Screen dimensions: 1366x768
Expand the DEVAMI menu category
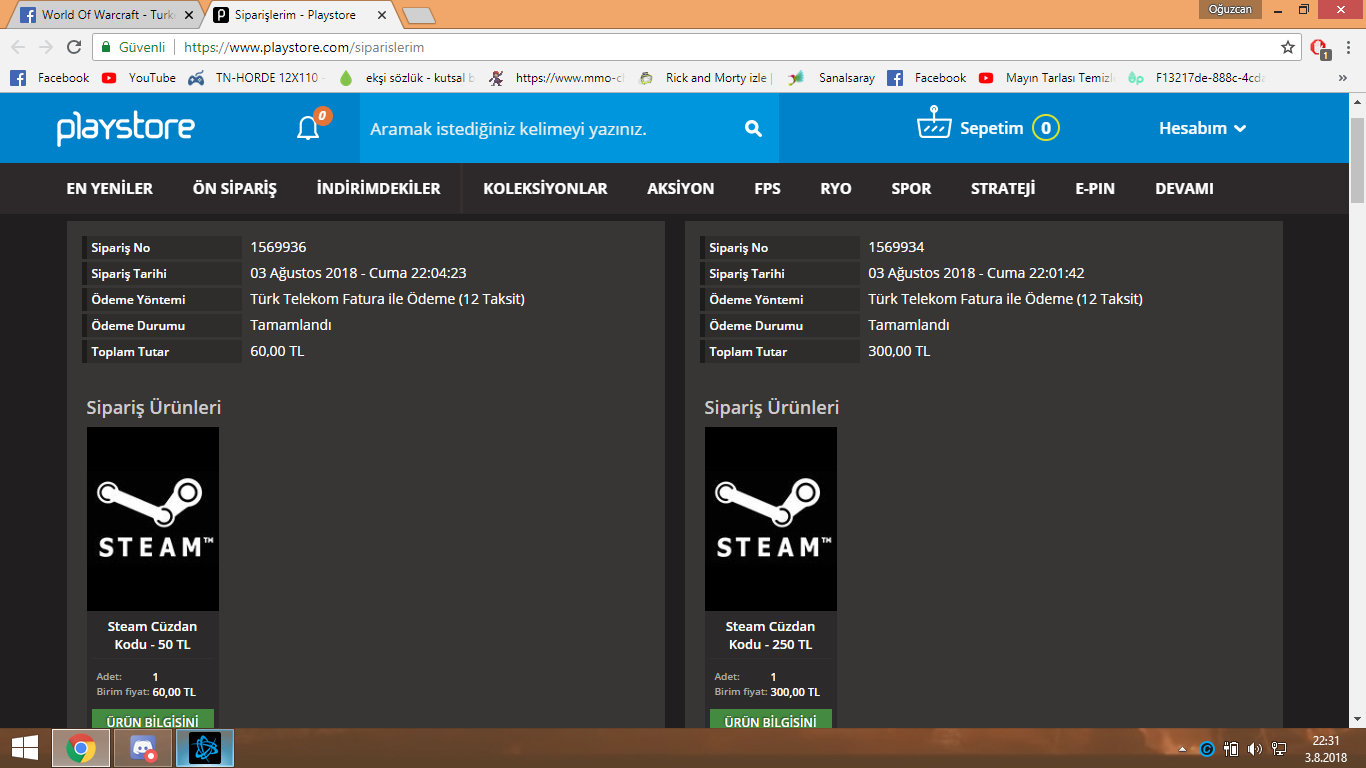point(1184,188)
